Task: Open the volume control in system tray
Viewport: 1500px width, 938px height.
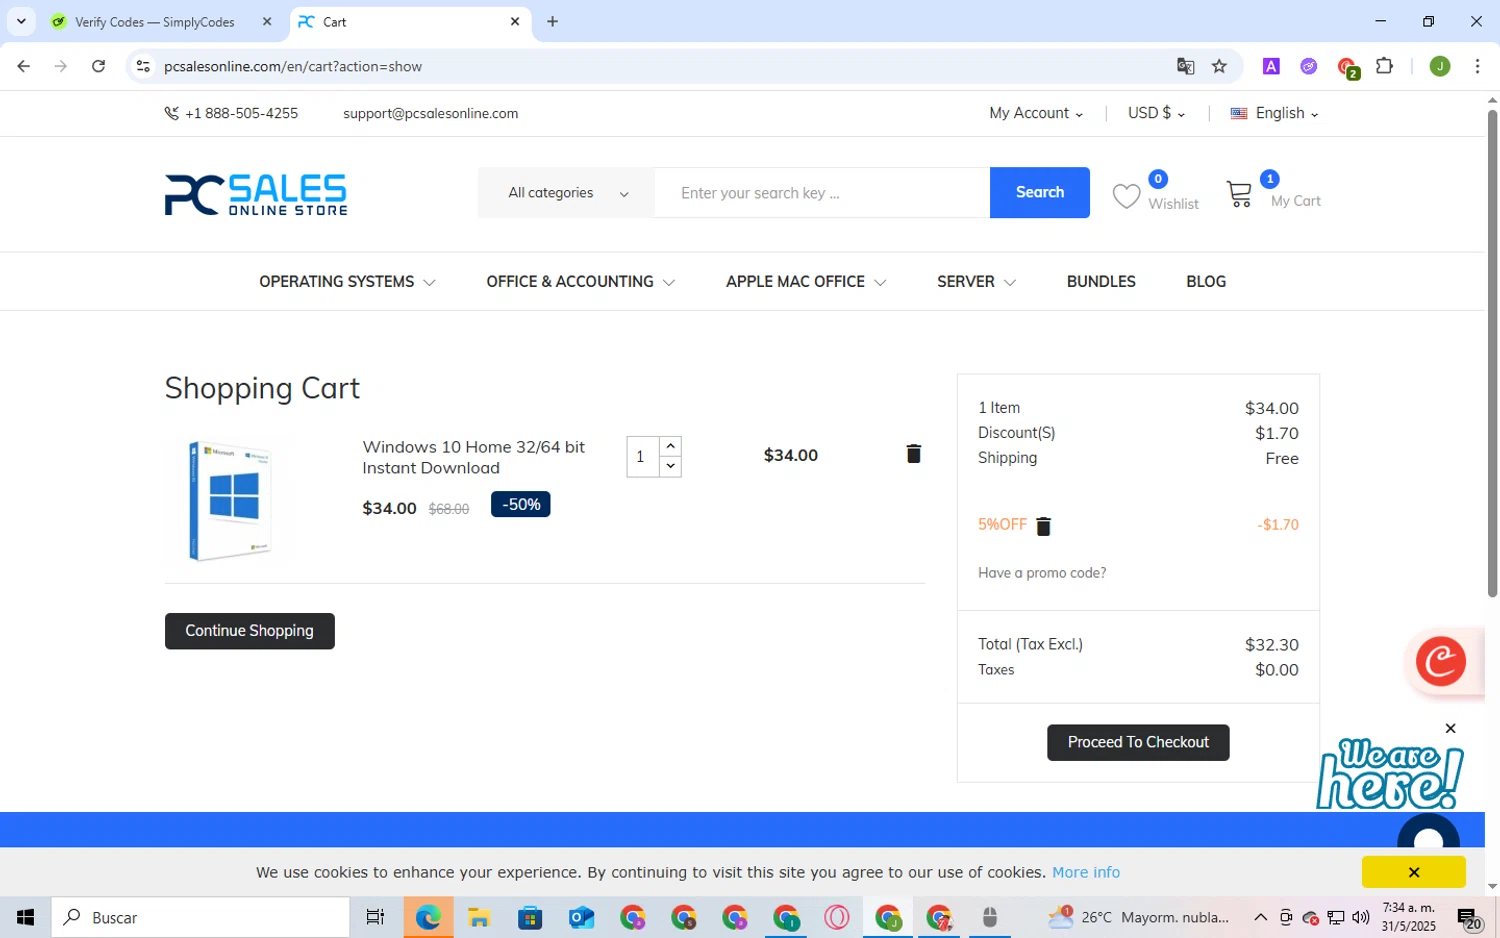Action: pos(1361,917)
